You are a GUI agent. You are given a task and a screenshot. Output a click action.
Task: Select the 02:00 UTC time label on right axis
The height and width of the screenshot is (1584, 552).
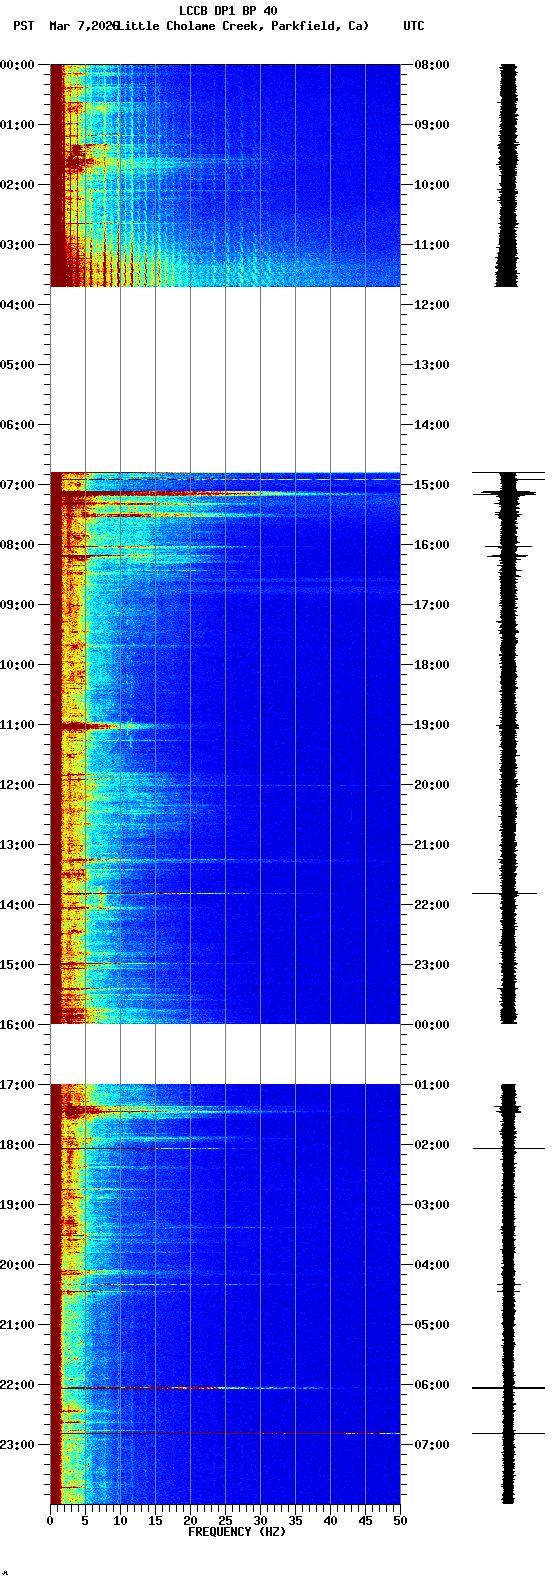(x=433, y=1145)
